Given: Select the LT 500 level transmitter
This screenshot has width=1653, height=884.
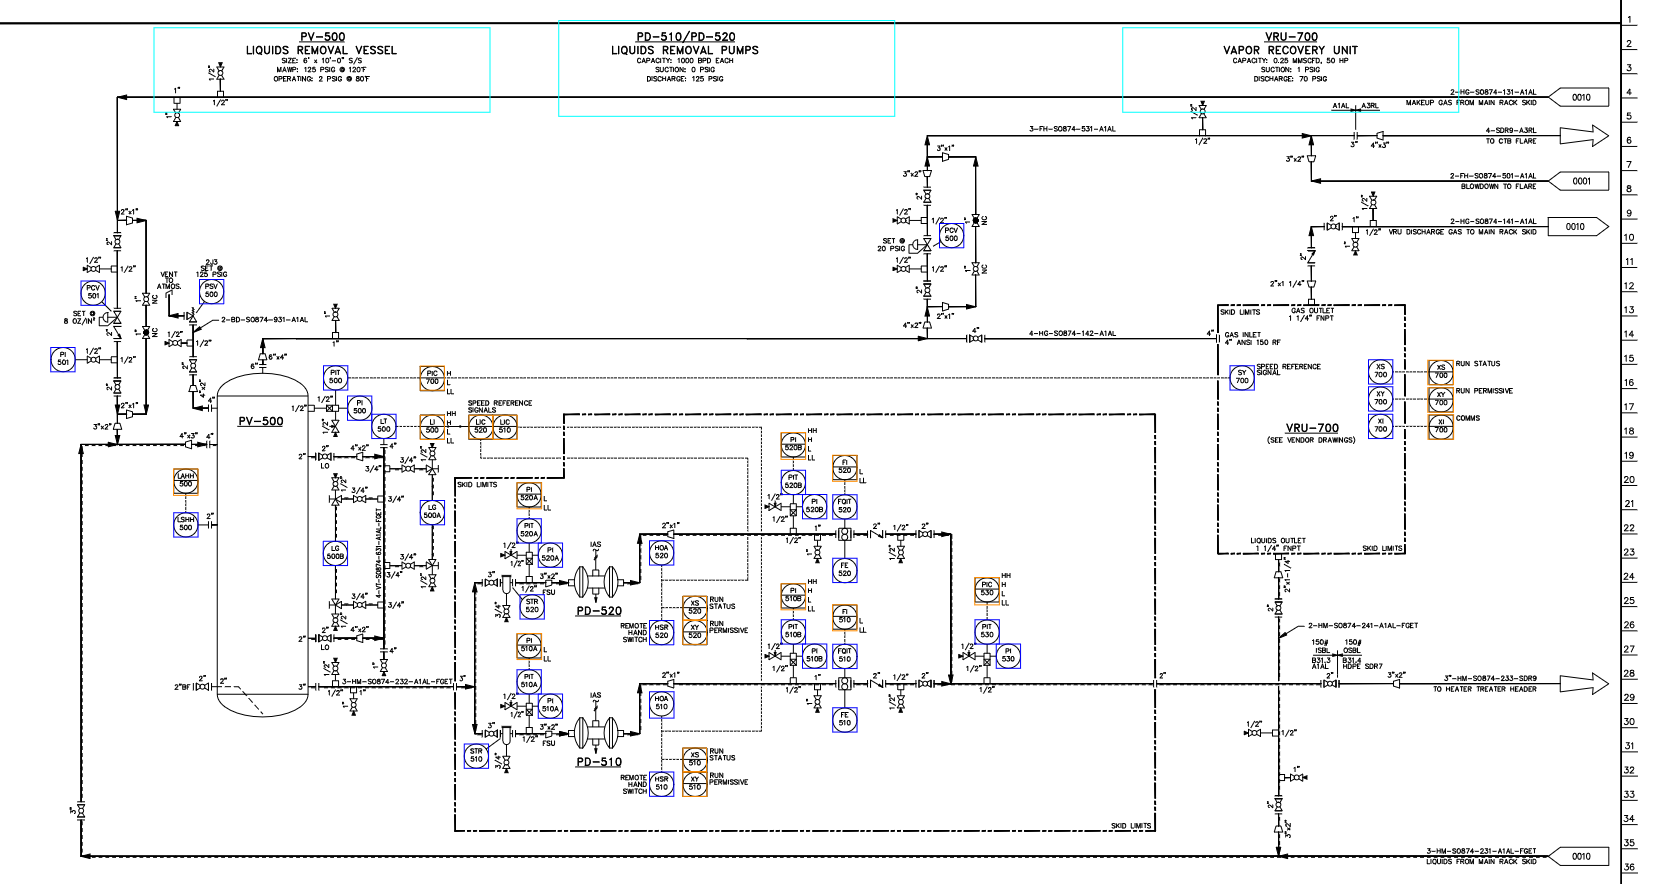Looking at the screenshot, I should 384,426.
